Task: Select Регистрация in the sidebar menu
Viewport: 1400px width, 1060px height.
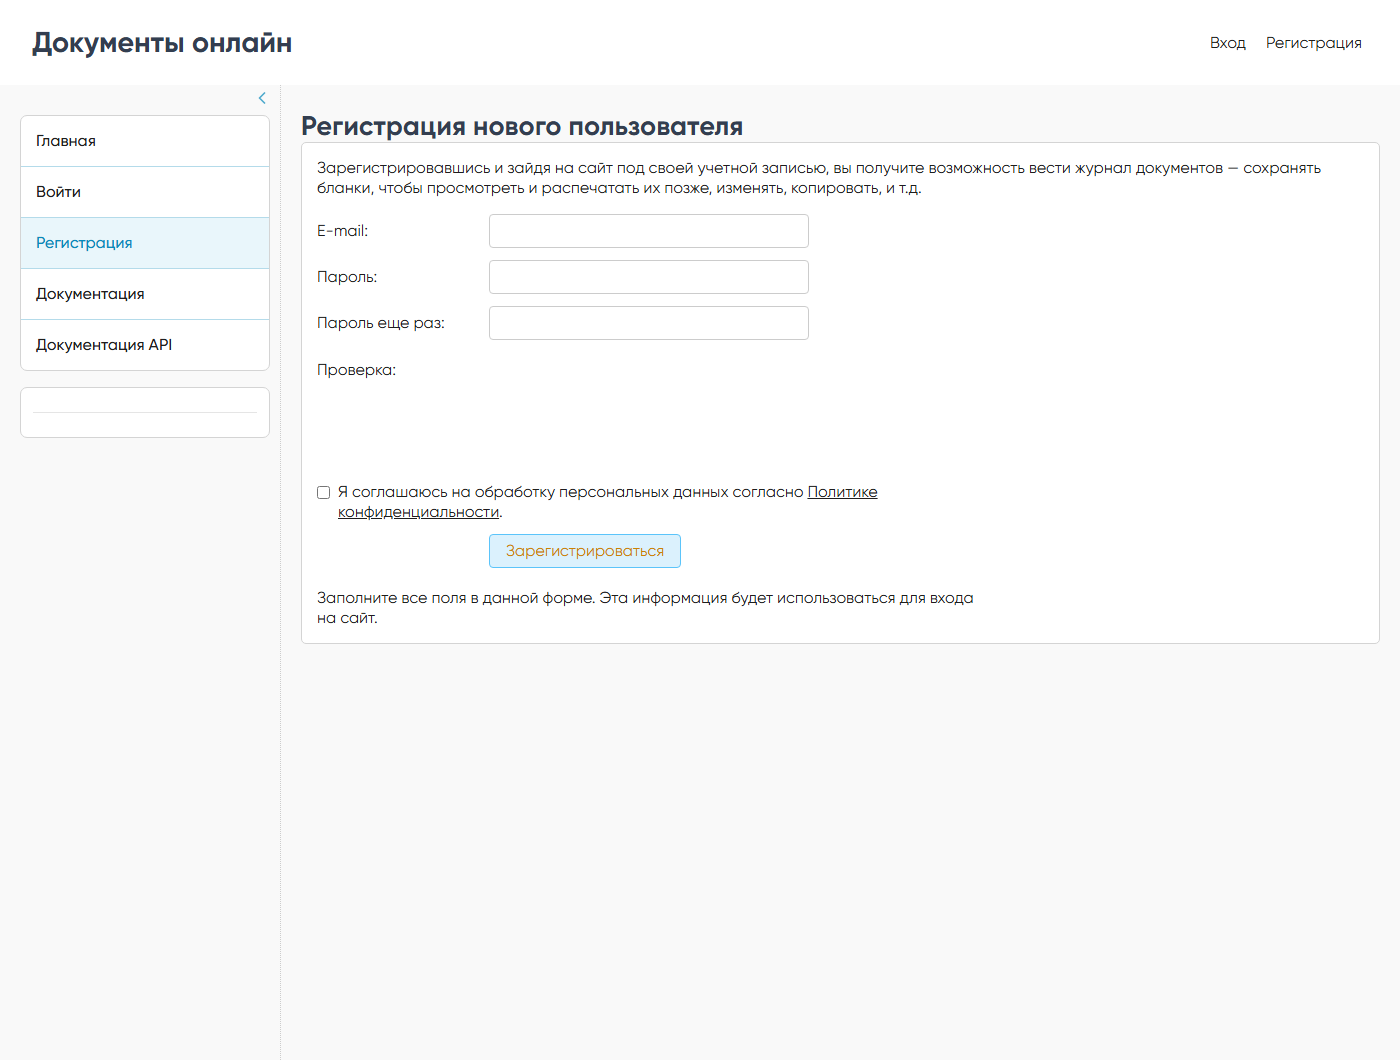Action: (x=145, y=243)
